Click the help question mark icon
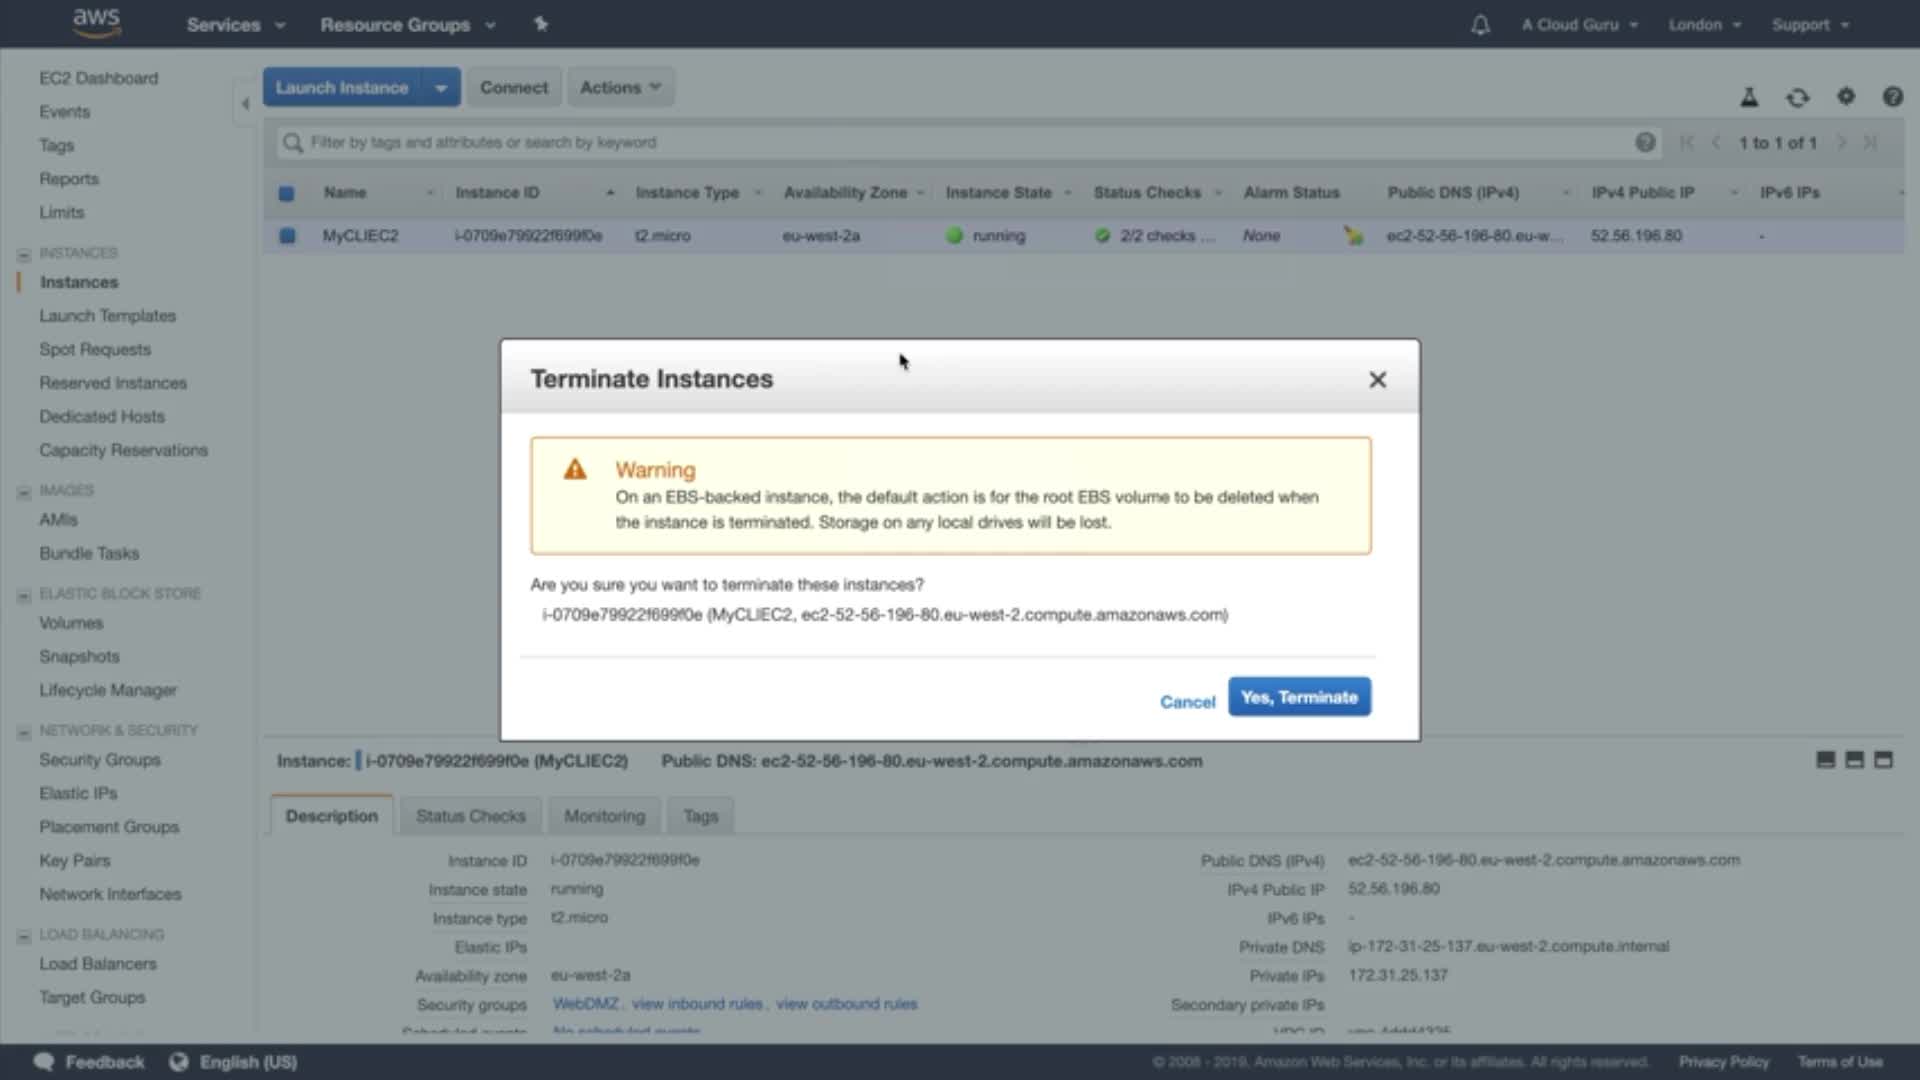The width and height of the screenshot is (1920, 1080). [1892, 97]
